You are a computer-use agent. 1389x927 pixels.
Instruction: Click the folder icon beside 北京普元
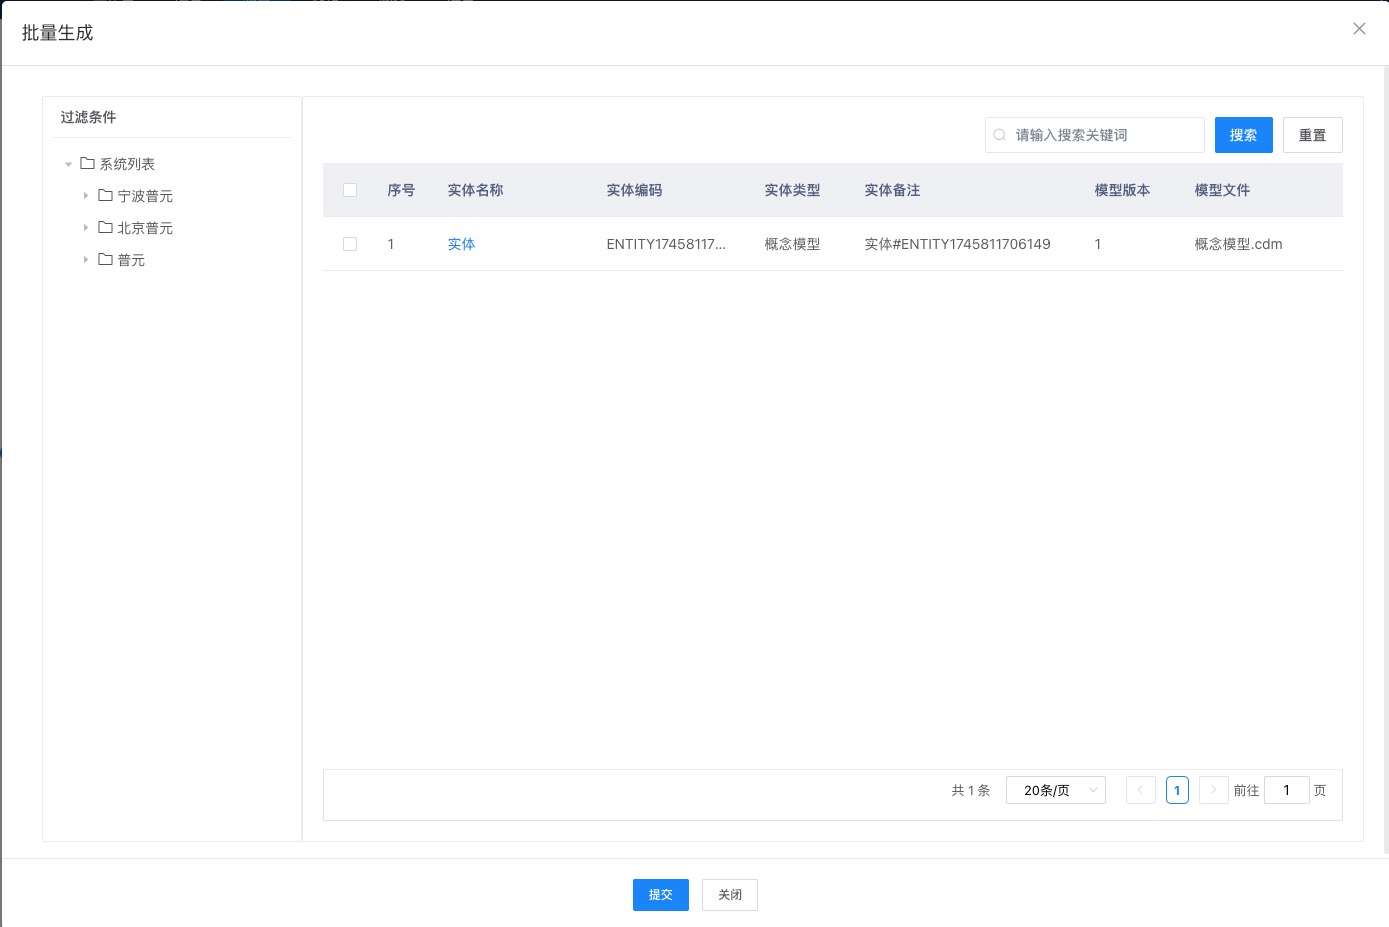tap(106, 227)
